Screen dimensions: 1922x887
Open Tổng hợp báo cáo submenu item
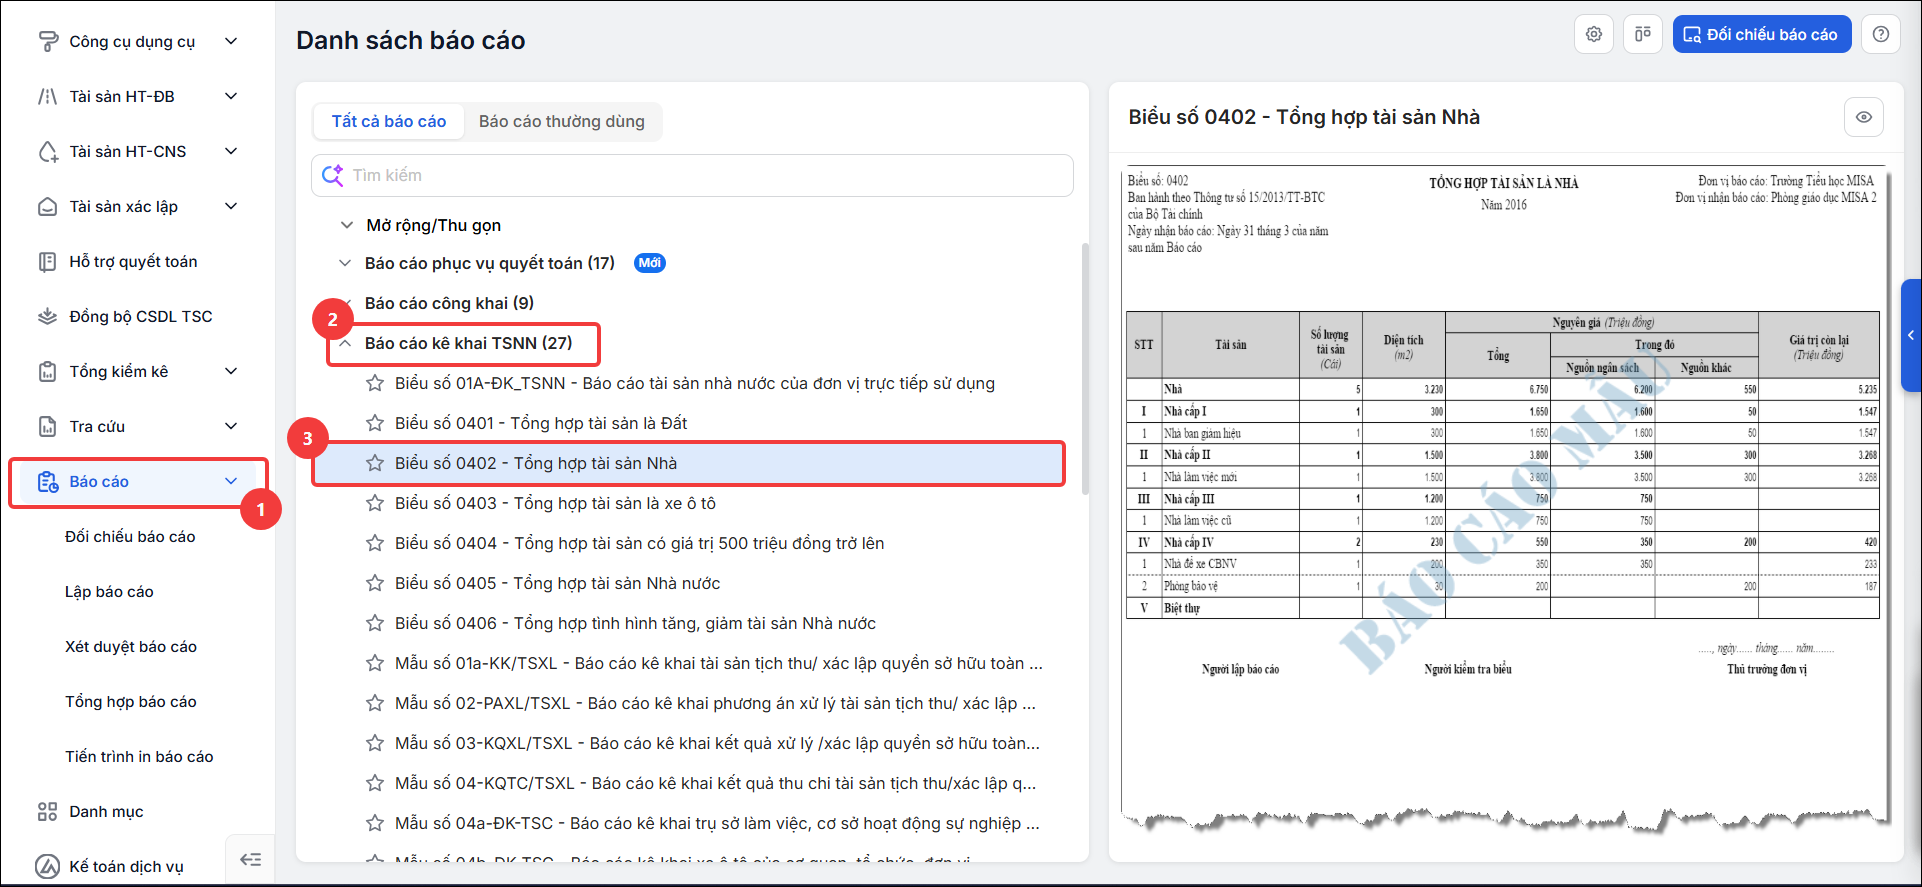pos(131,701)
